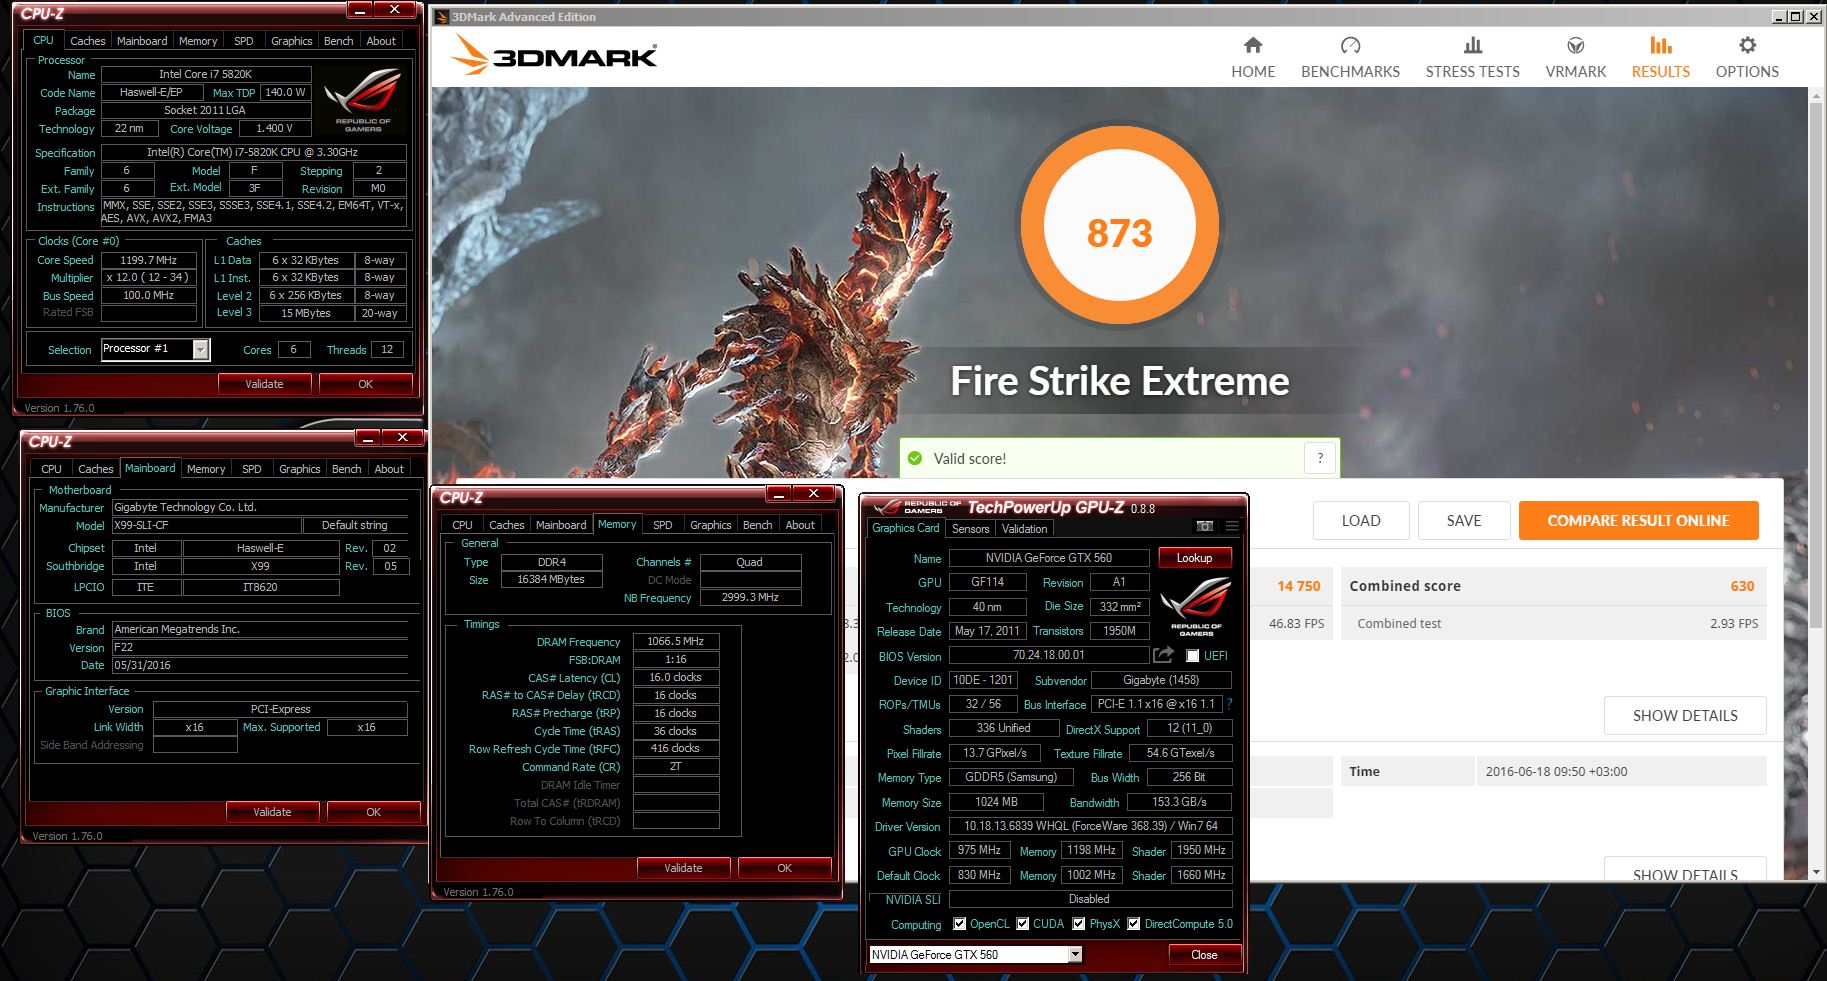The image size is (1827, 981).
Task: Click NB Frequency value '2999.3 MHz'
Action: coord(750,597)
